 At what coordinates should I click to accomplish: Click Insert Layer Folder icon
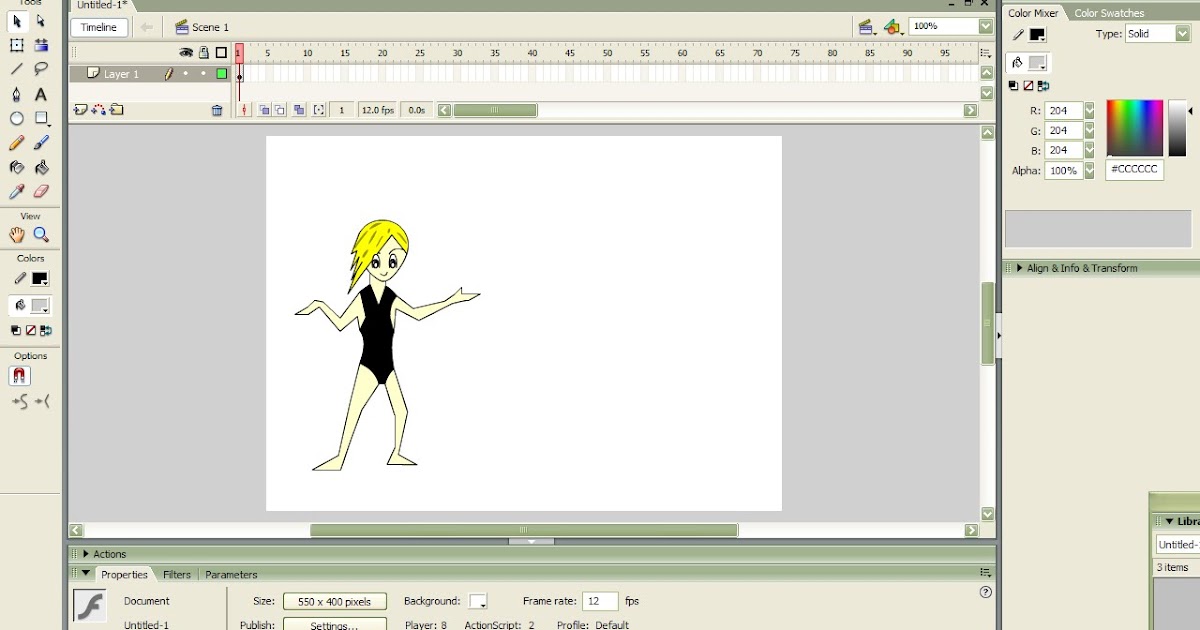click(117, 110)
